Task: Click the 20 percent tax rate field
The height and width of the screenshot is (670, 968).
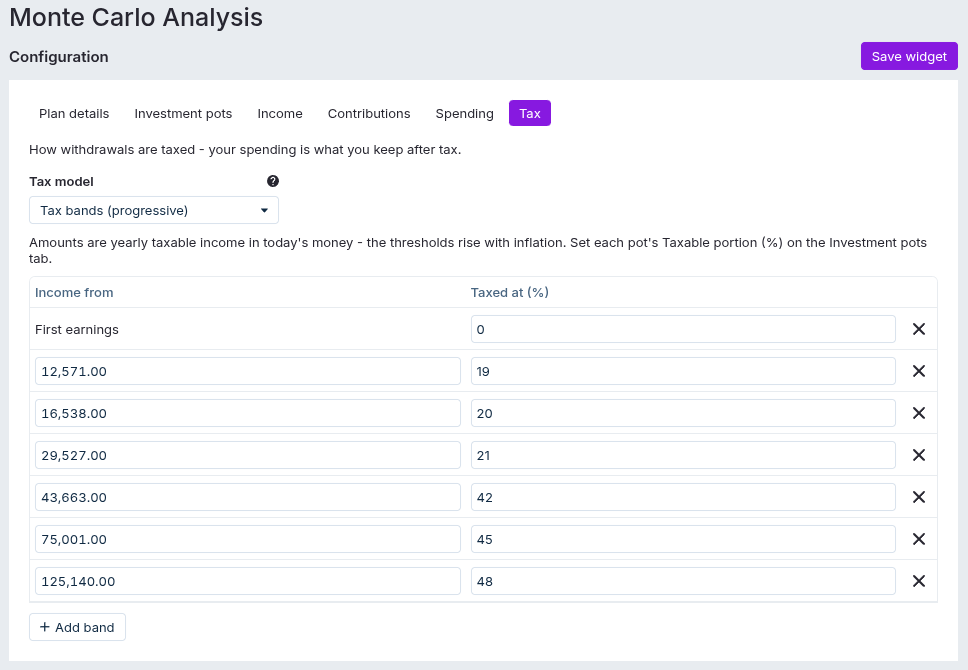Action: (x=683, y=413)
